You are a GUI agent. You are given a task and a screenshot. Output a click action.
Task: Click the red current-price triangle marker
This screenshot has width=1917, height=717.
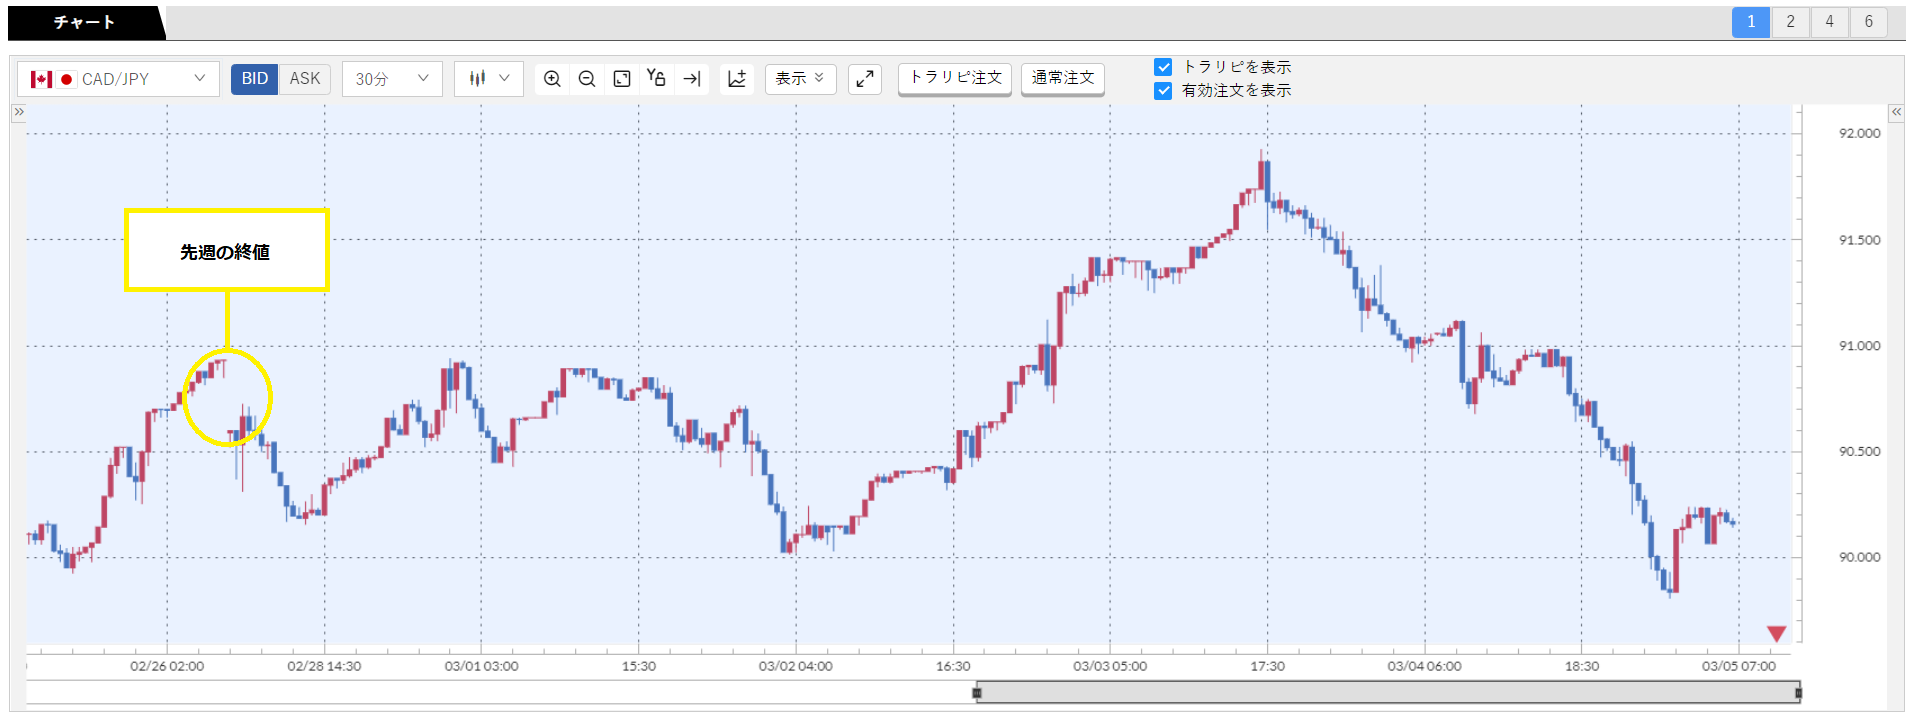pos(1776,634)
